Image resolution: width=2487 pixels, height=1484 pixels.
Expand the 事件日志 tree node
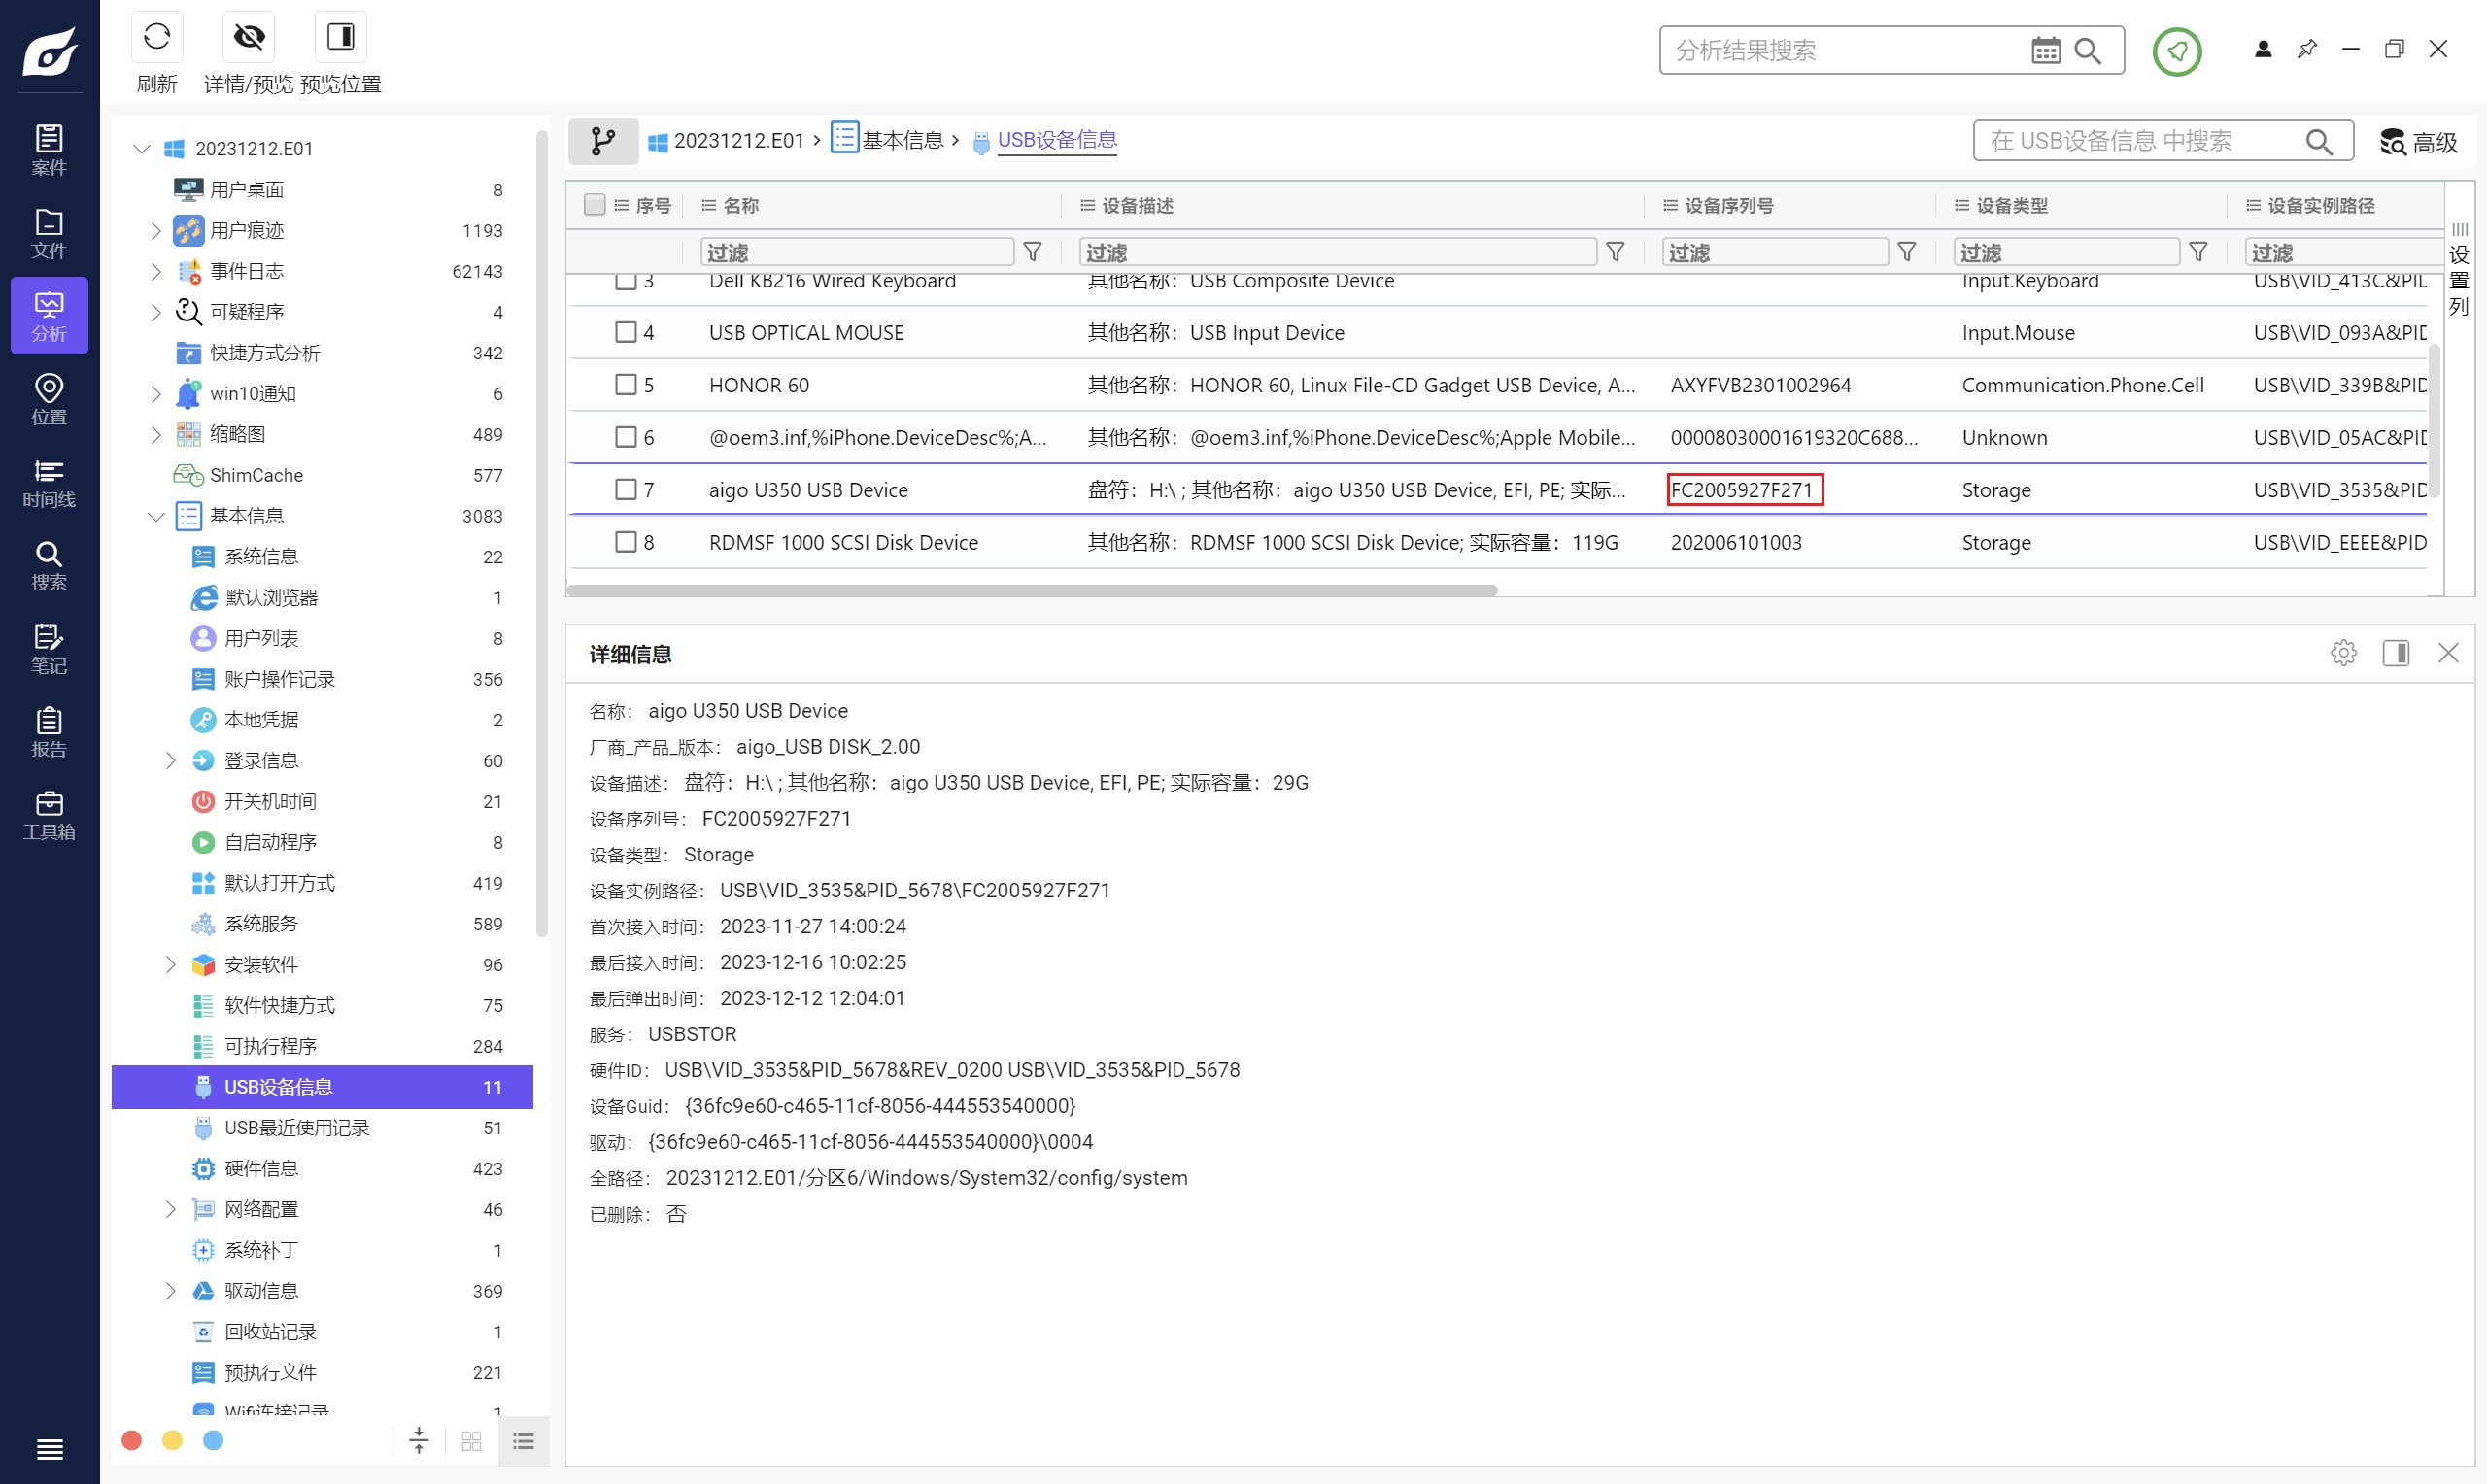click(156, 271)
